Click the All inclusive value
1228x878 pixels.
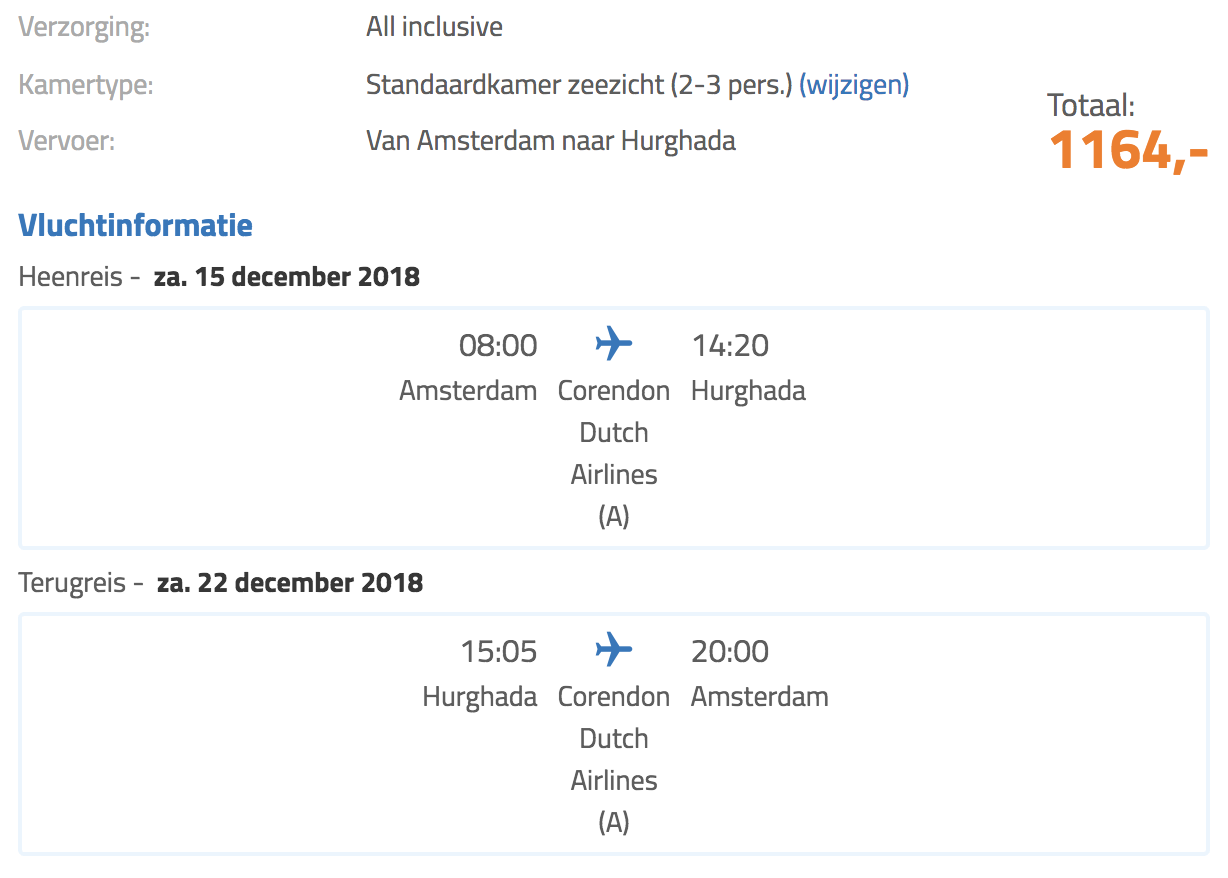pyautogui.click(x=434, y=27)
